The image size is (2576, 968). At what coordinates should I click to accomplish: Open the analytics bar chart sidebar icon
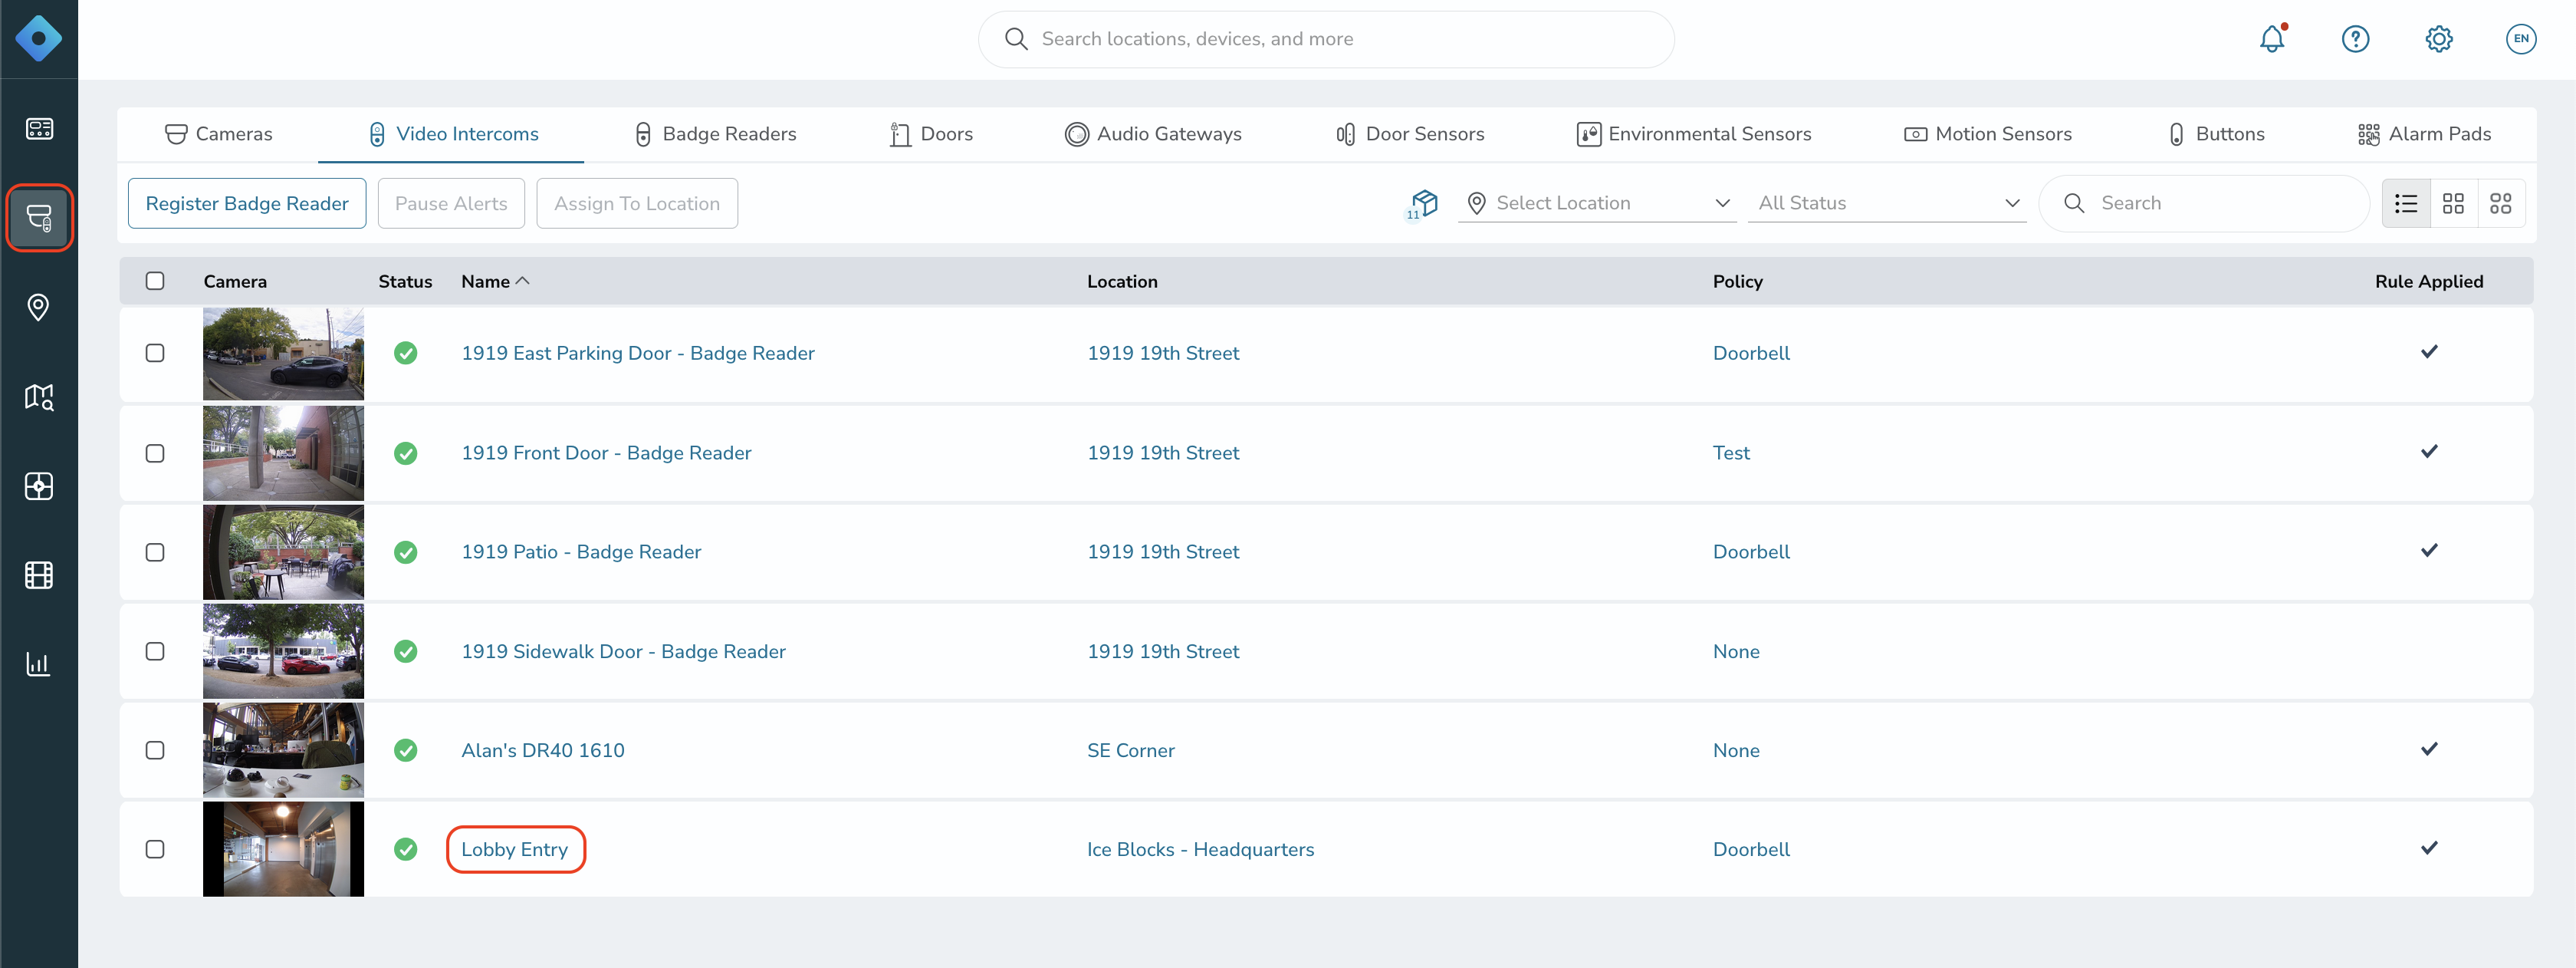pyautogui.click(x=39, y=664)
